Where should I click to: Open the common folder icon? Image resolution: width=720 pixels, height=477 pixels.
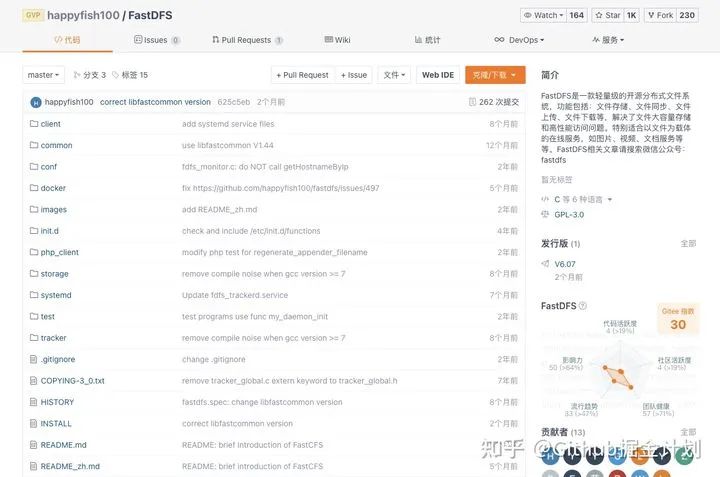[x=34, y=145]
